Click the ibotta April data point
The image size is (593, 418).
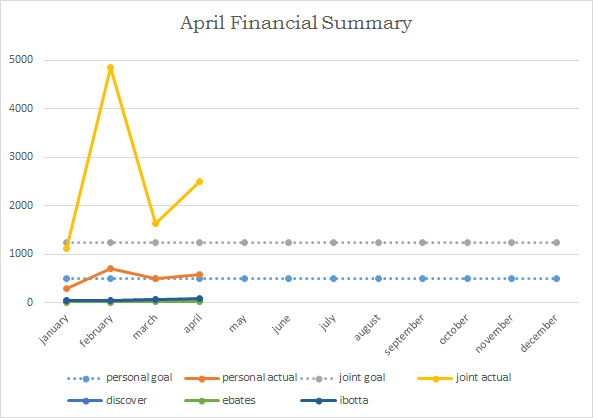(x=199, y=298)
